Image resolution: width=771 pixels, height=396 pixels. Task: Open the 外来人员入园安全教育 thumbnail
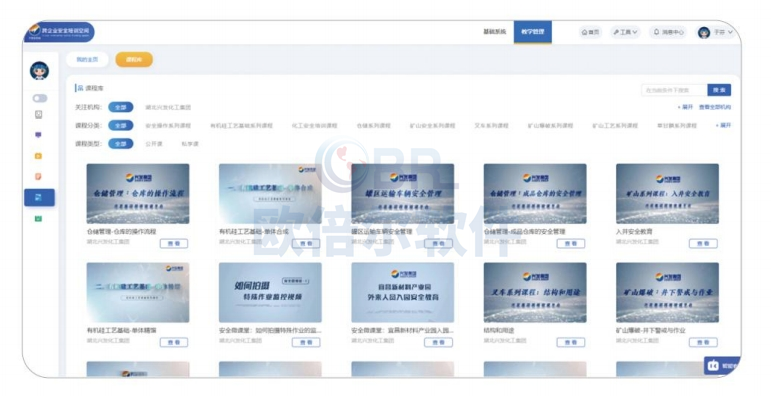pyautogui.click(x=403, y=293)
